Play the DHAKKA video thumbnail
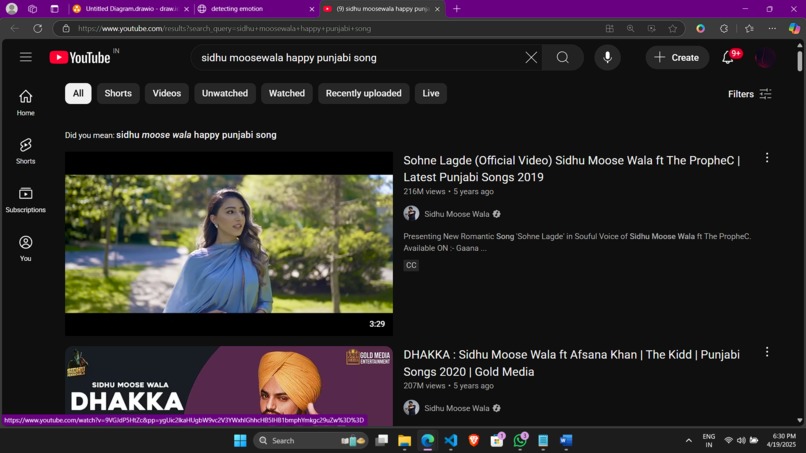Screen dimensions: 806x453 (x=229, y=386)
